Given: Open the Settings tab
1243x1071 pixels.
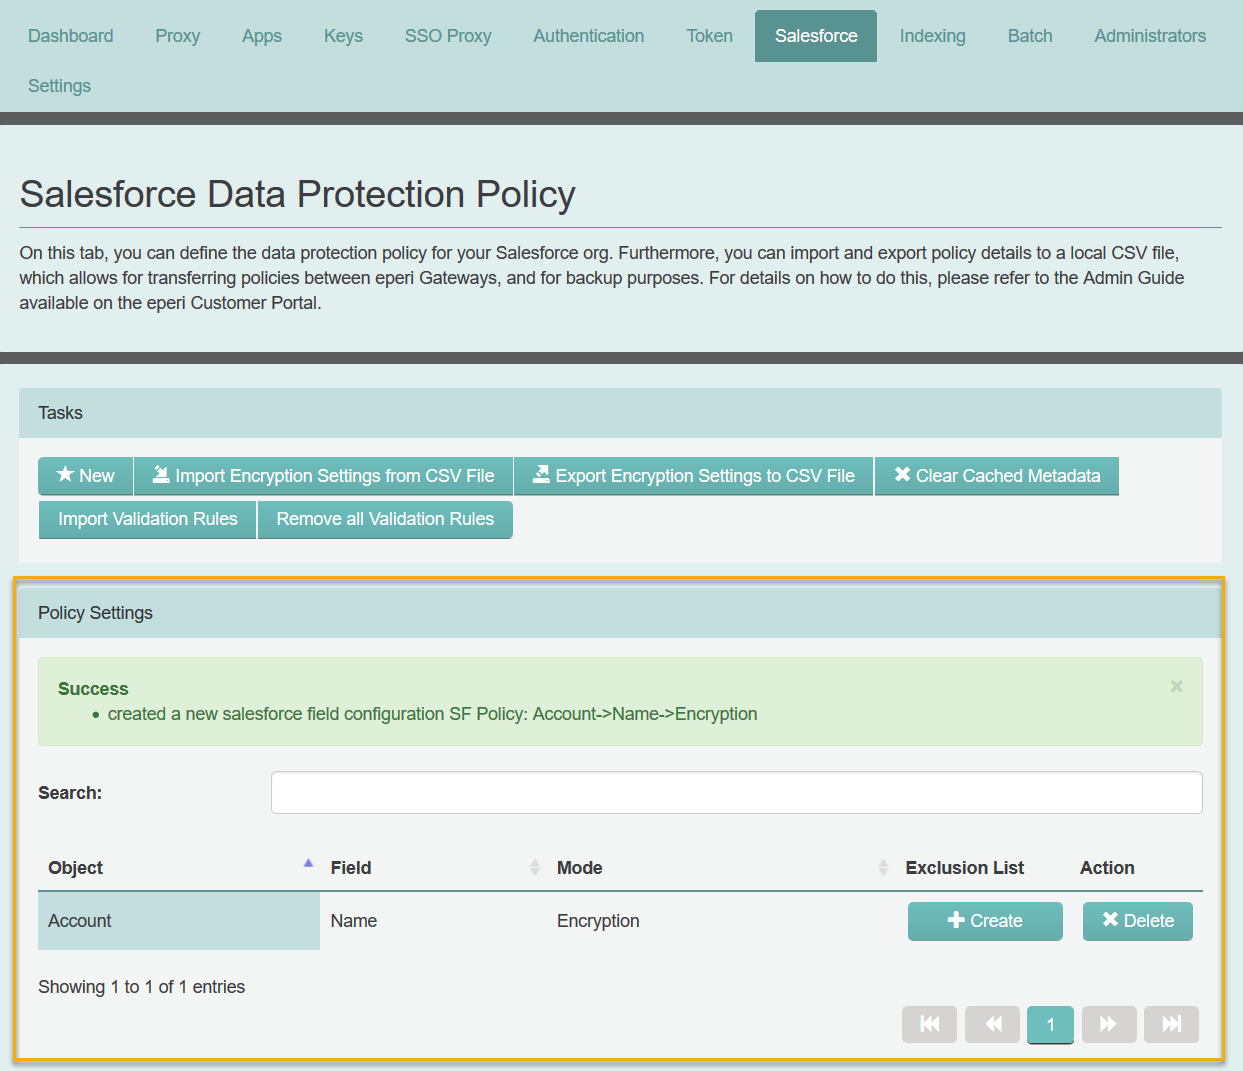Looking at the screenshot, I should 59,86.
